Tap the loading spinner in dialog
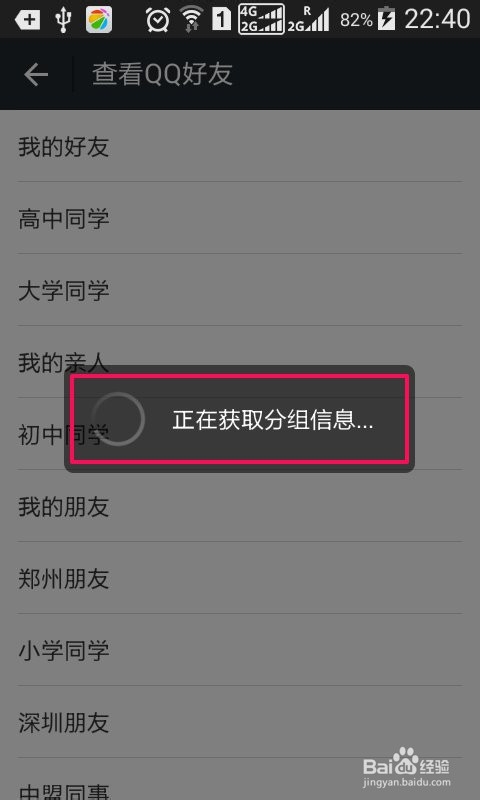The height and width of the screenshot is (800, 480). pyautogui.click(x=118, y=419)
